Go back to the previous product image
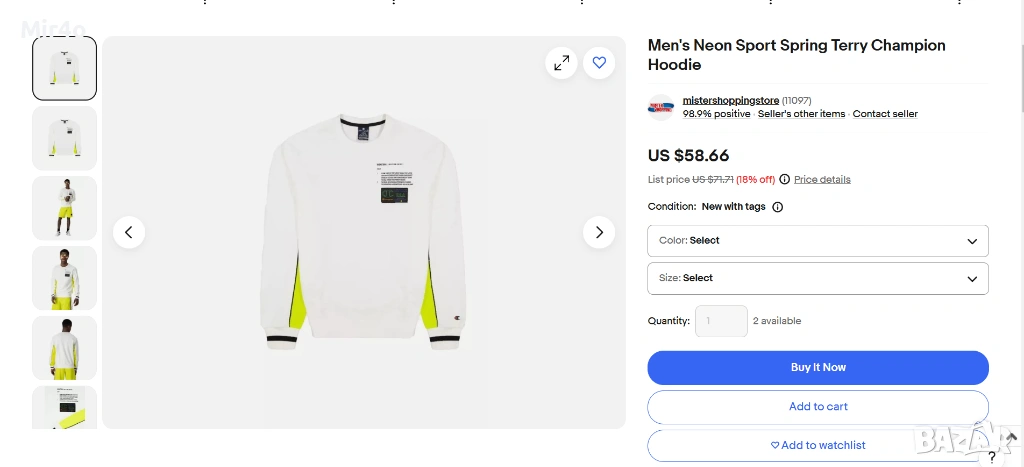 pos(129,233)
